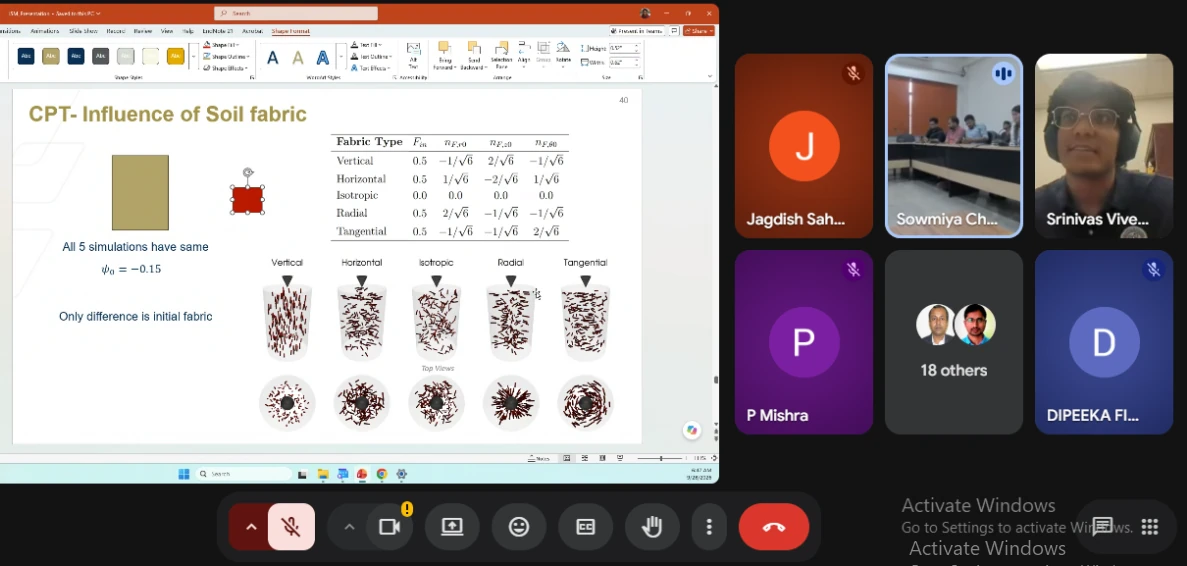Image resolution: width=1187 pixels, height=566 pixels.
Task: Open the Acrobat ribbon tab
Action: coord(252,31)
